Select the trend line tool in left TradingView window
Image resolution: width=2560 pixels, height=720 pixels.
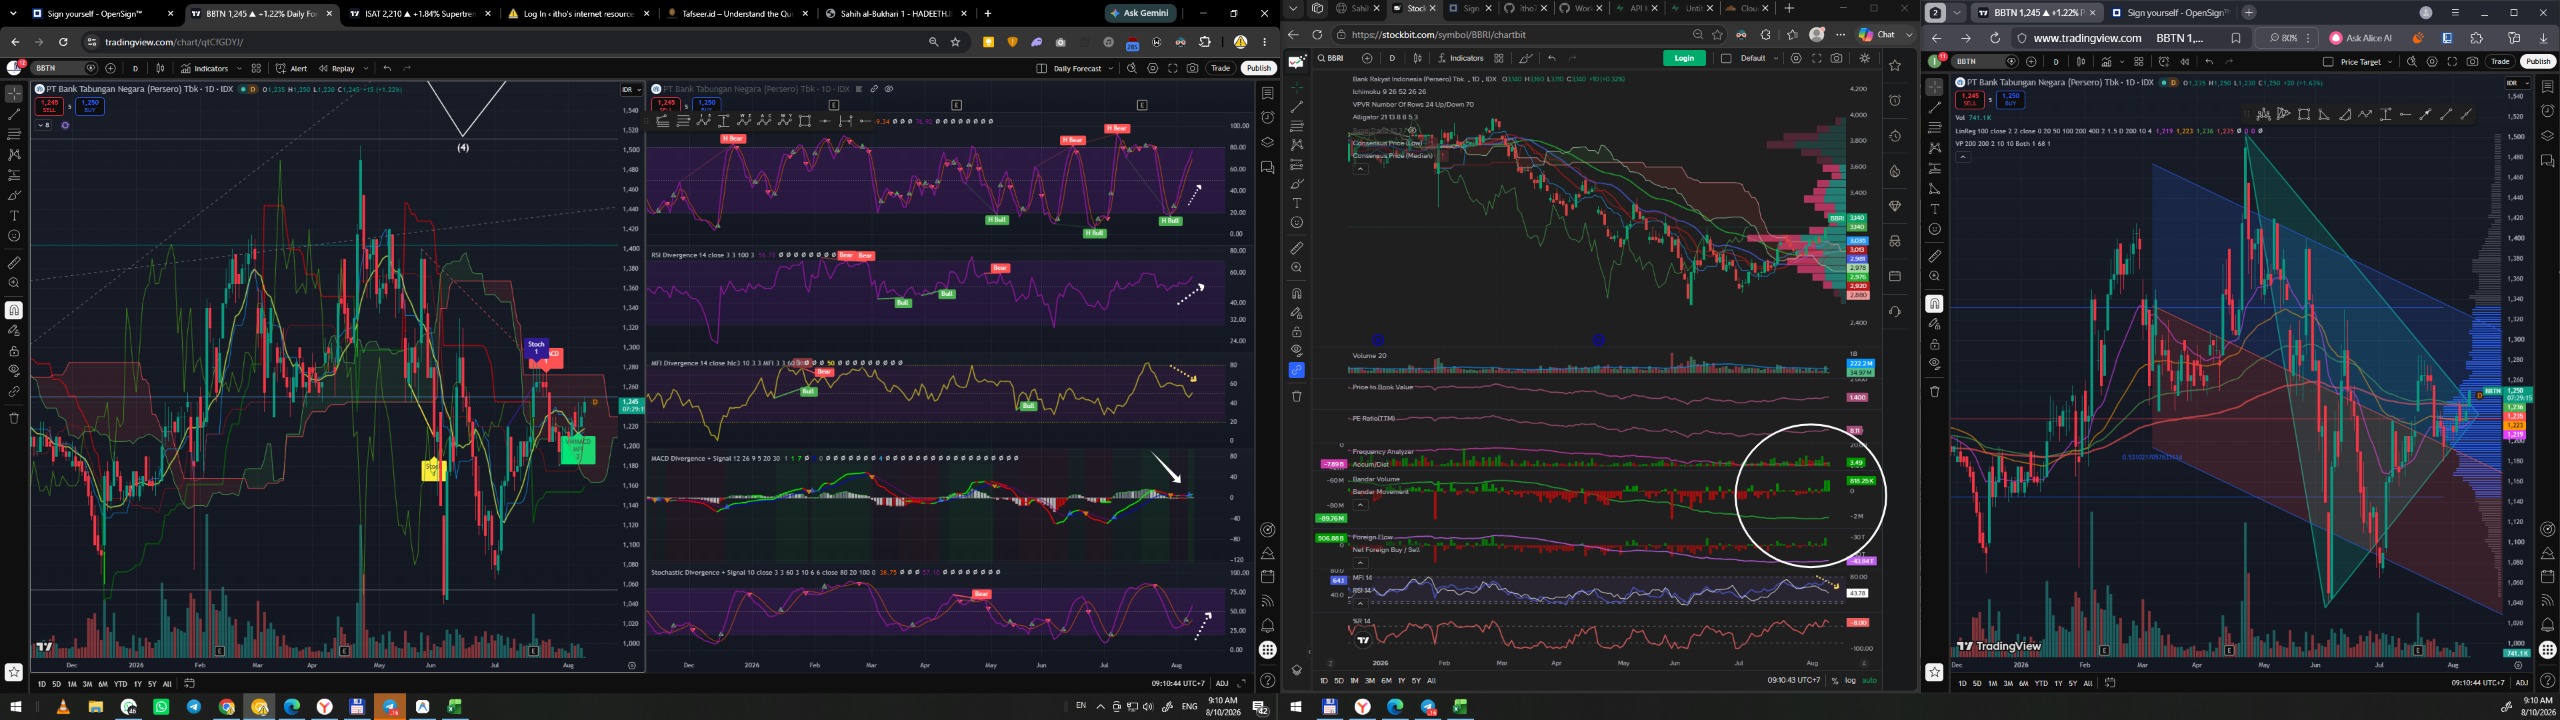14,114
